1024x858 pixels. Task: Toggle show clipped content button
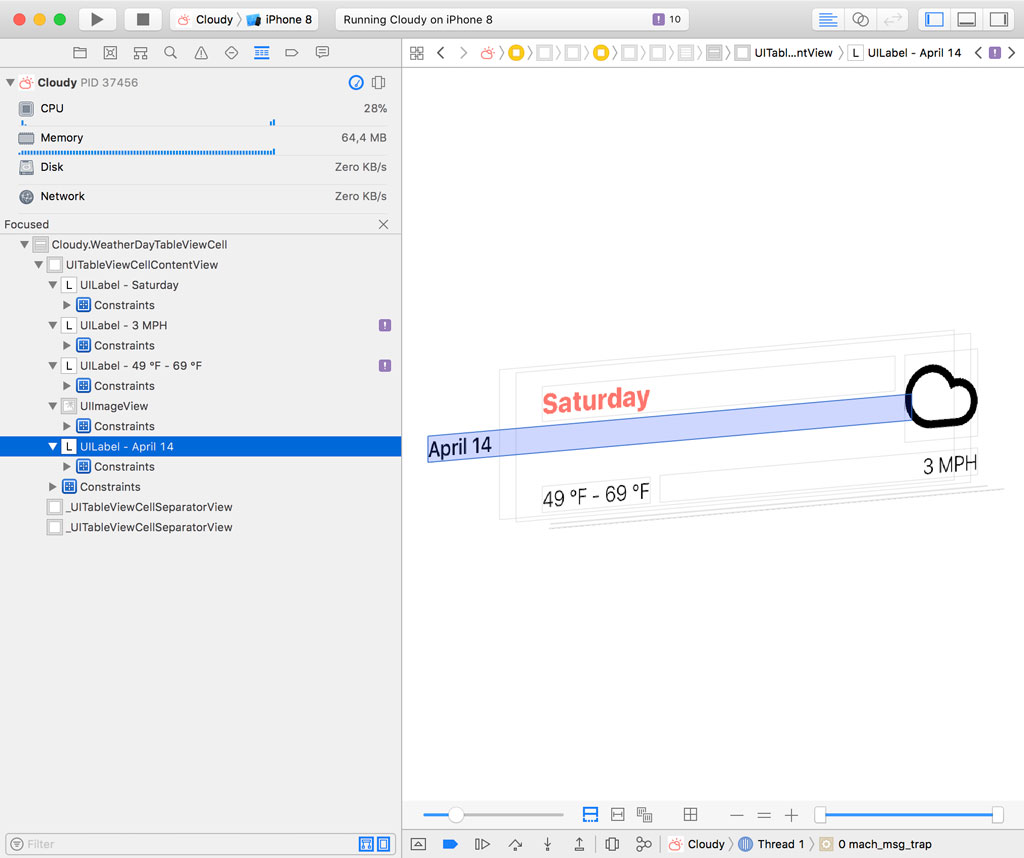[x=590, y=815]
